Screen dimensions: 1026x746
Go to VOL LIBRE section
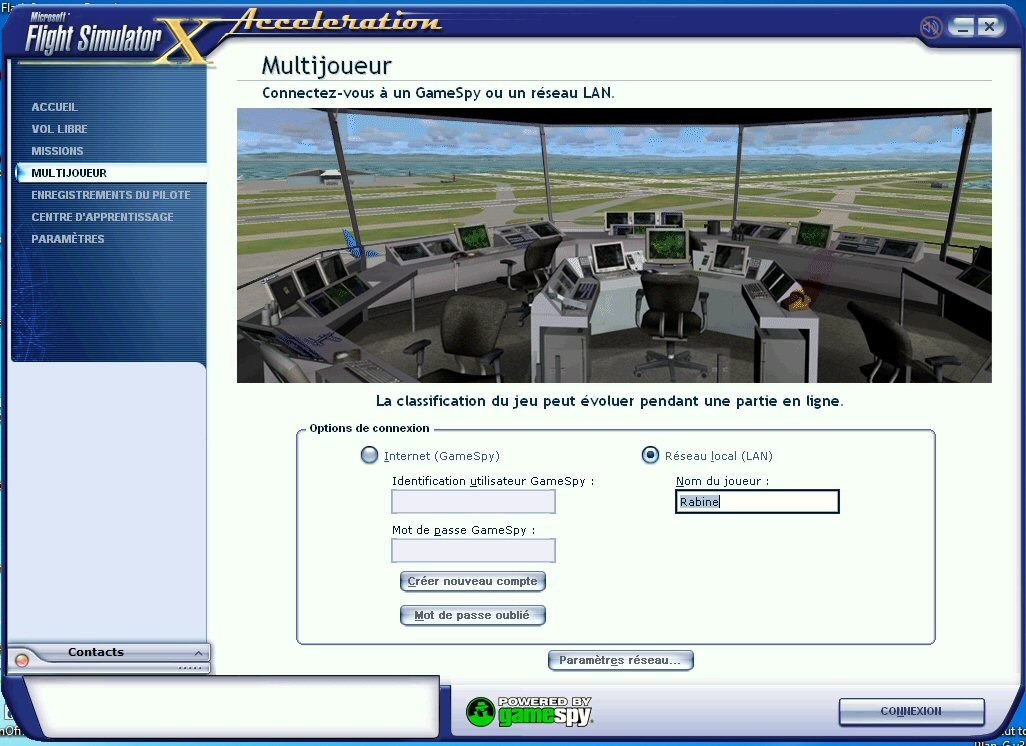point(60,129)
